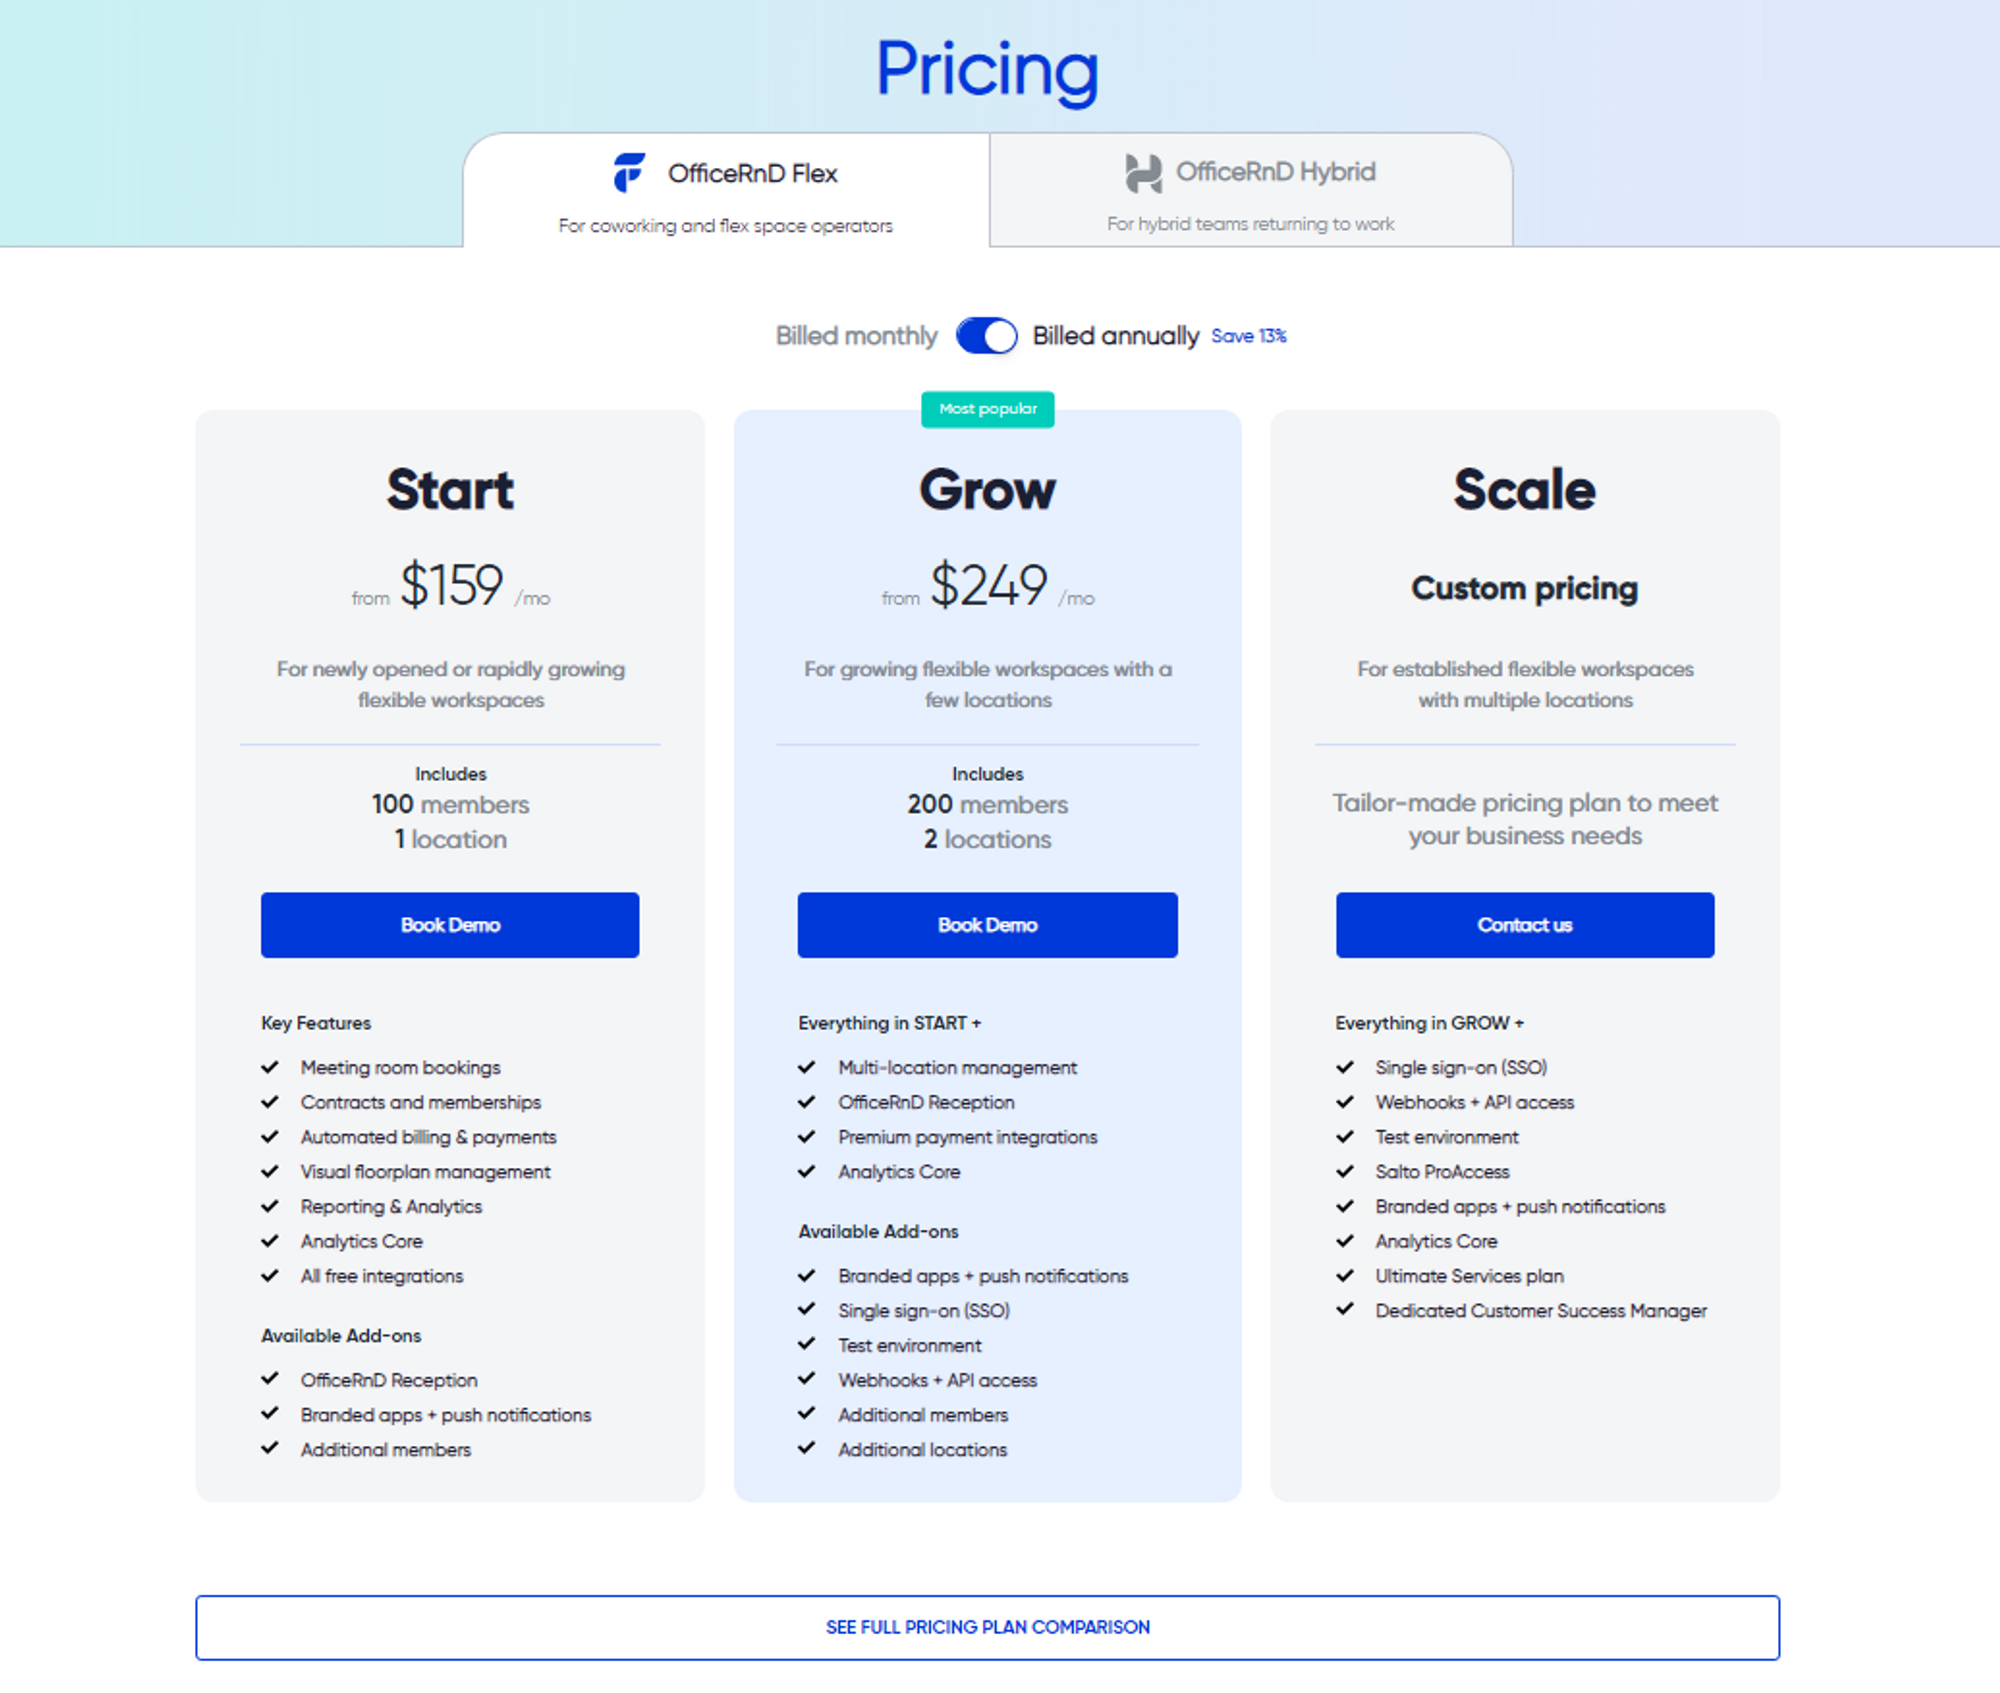Click the checkmark beside OfficeRnD Reception add-on
Image resolution: width=2000 pixels, height=1693 pixels.
(x=270, y=1380)
